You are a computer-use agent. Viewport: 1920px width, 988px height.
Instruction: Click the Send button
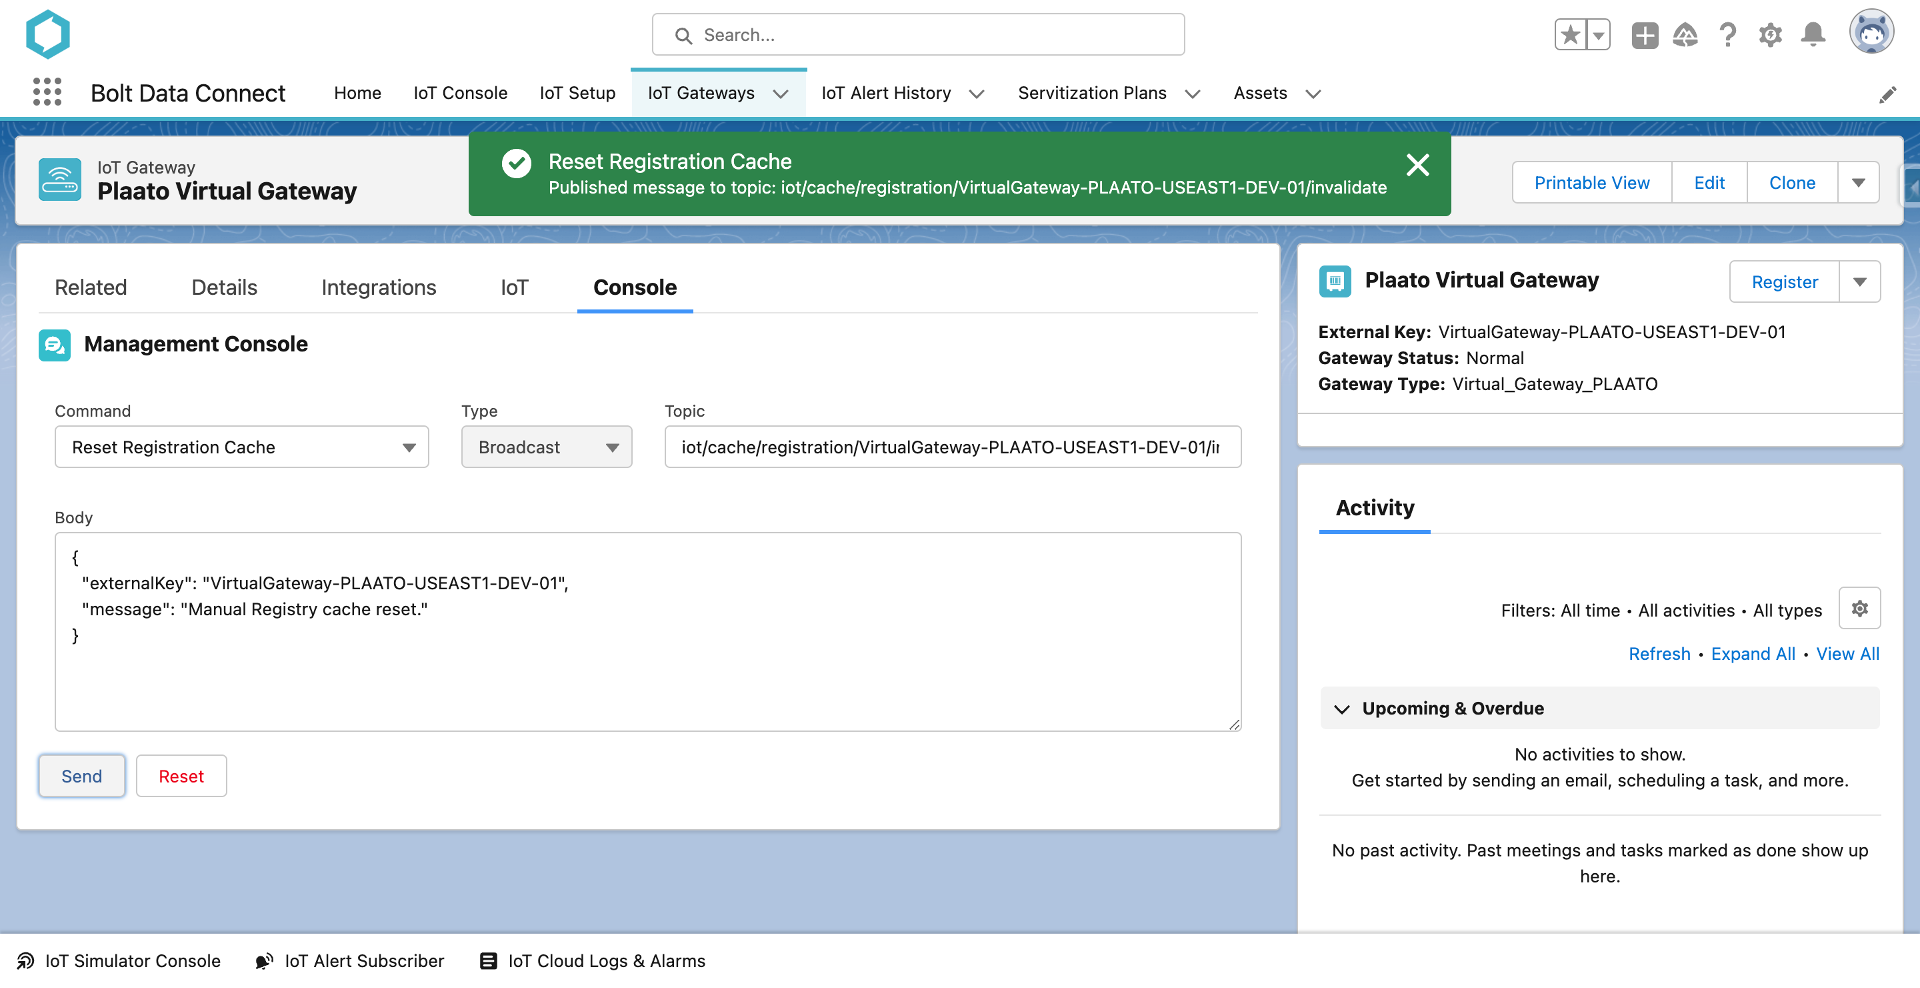pyautogui.click(x=82, y=776)
